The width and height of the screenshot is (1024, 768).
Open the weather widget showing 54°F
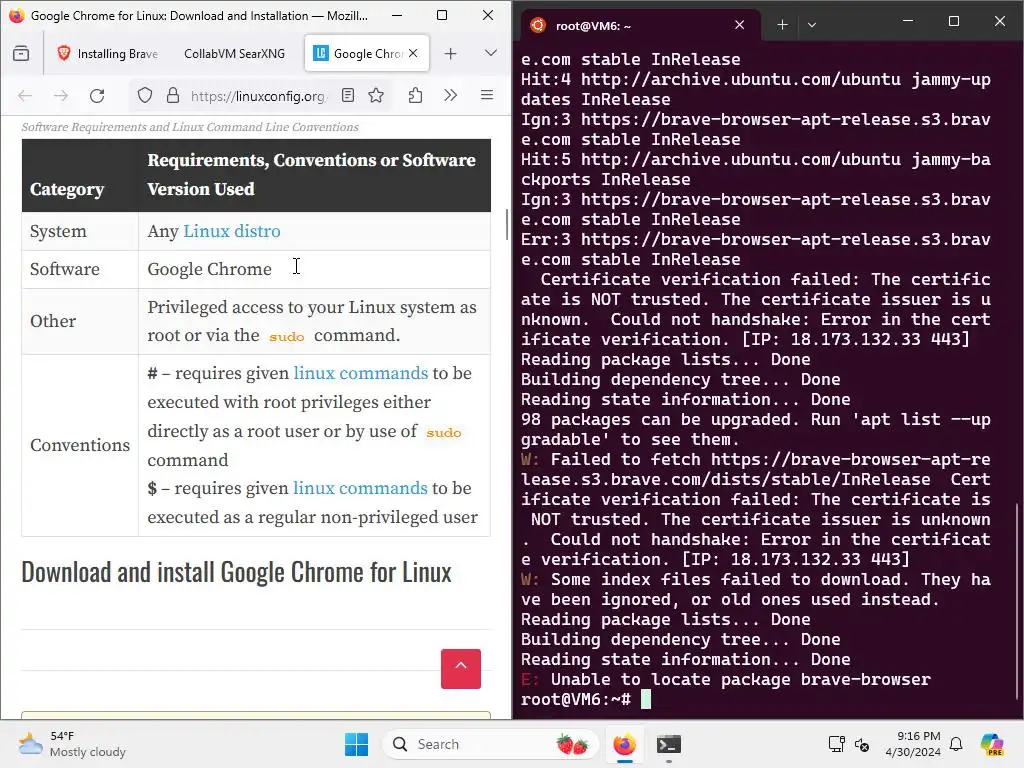pos(72,744)
